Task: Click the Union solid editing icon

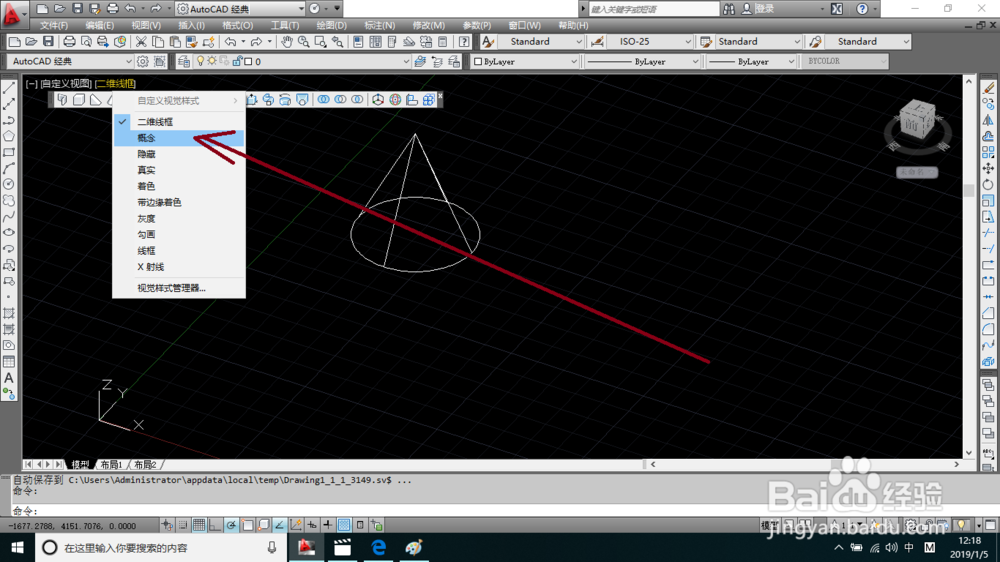Action: tap(324, 100)
